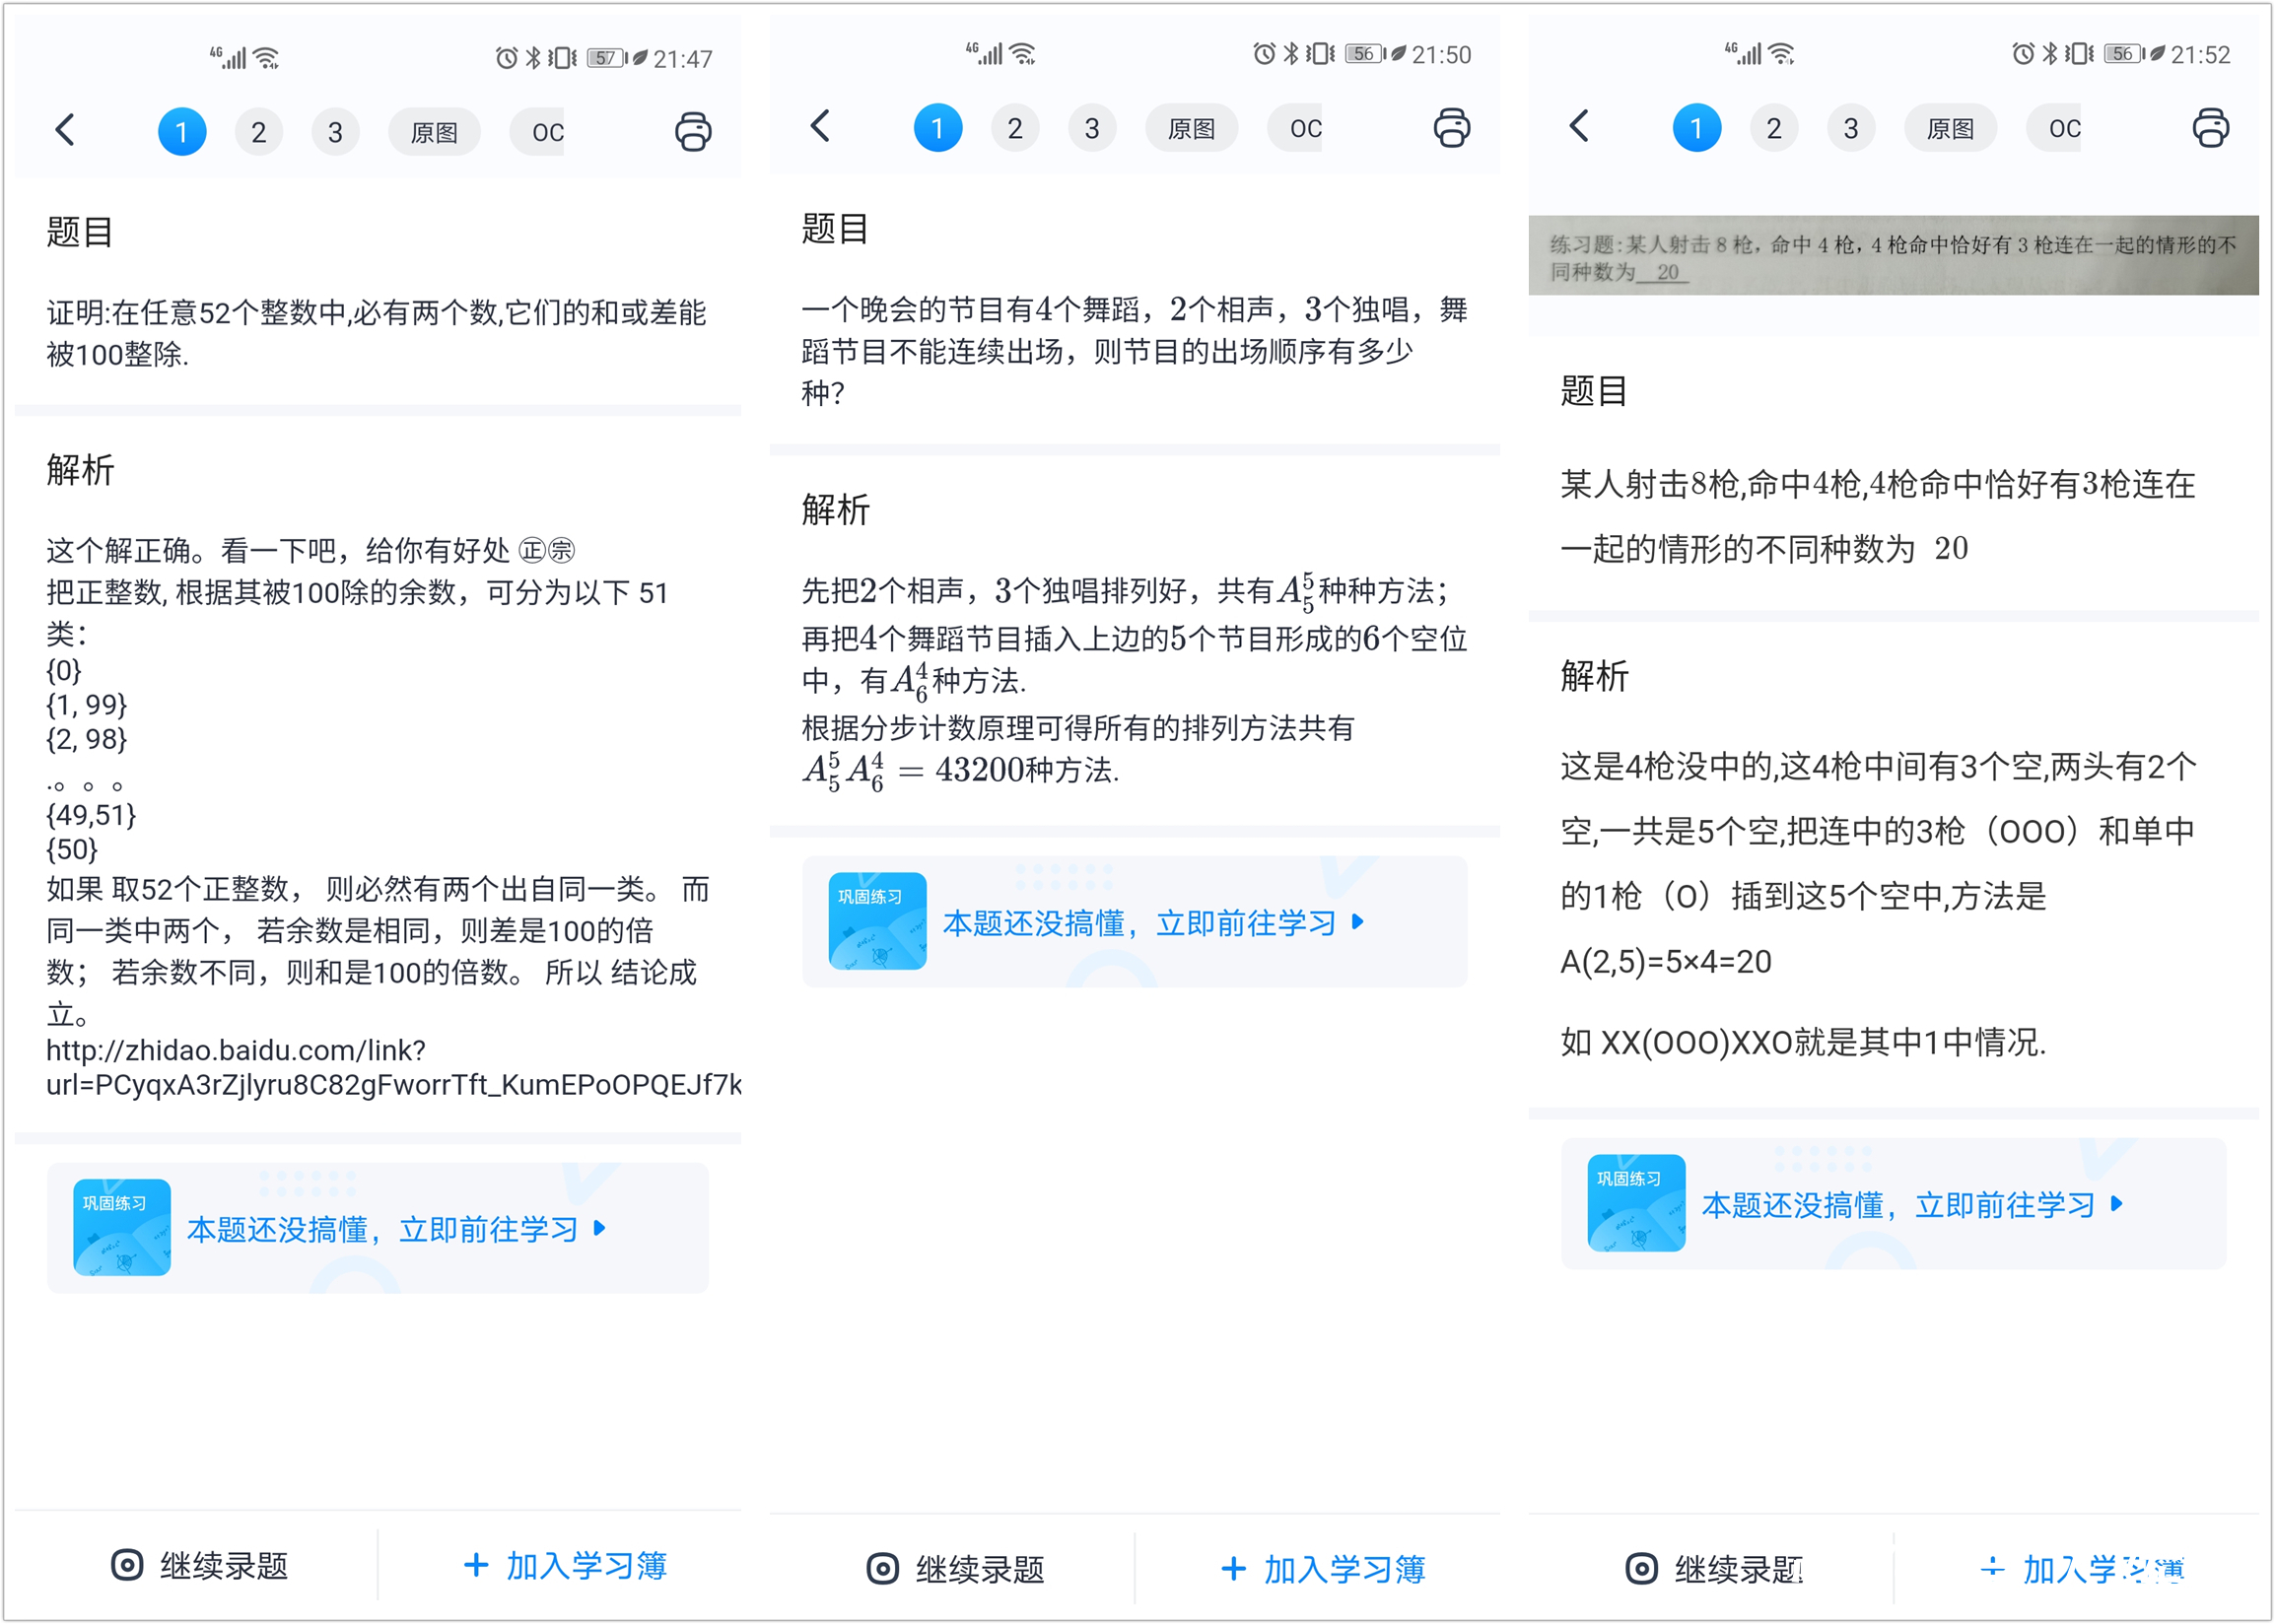This screenshot has width=2275, height=1624.
Task: Tap the back arrow on the middle screen
Action: point(820,127)
